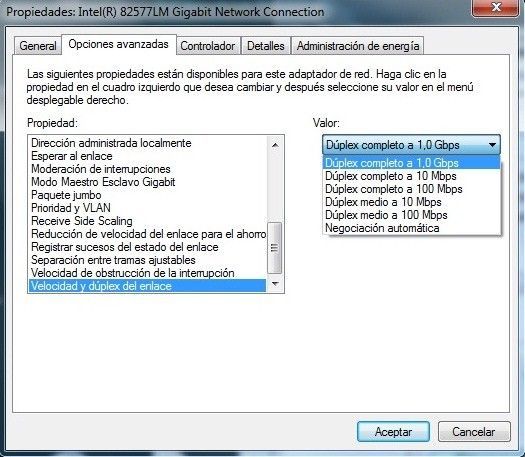Select Modo Maestro Esclavo Gigabit property
Viewport: 525px width, 457px height.
(x=147, y=182)
